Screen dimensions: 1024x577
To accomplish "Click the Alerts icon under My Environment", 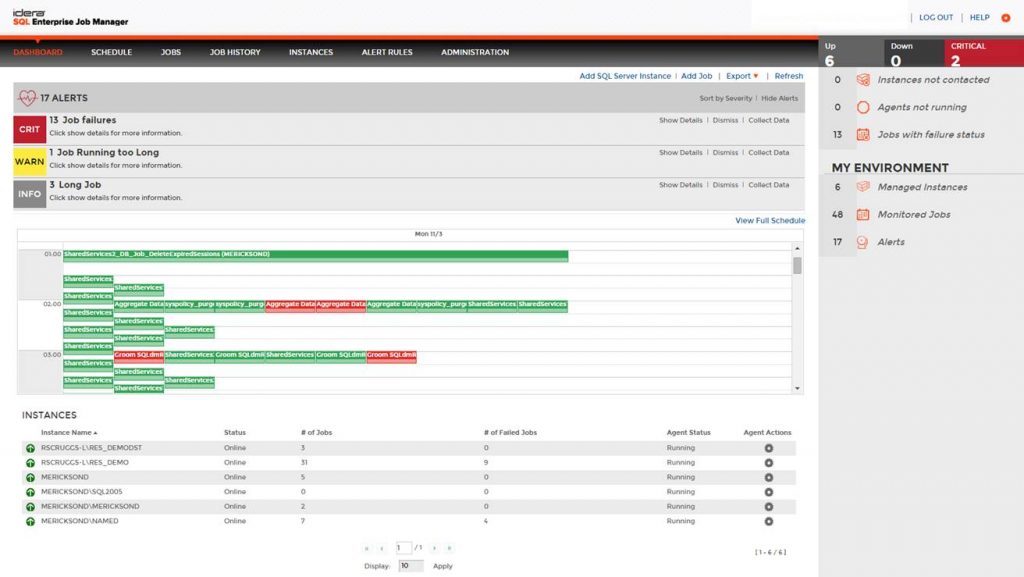I will pos(863,242).
